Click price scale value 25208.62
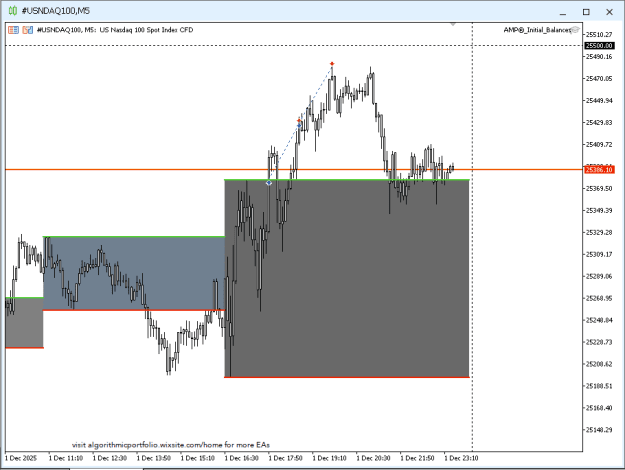Image resolution: width=625 pixels, height=470 pixels. coord(599,364)
